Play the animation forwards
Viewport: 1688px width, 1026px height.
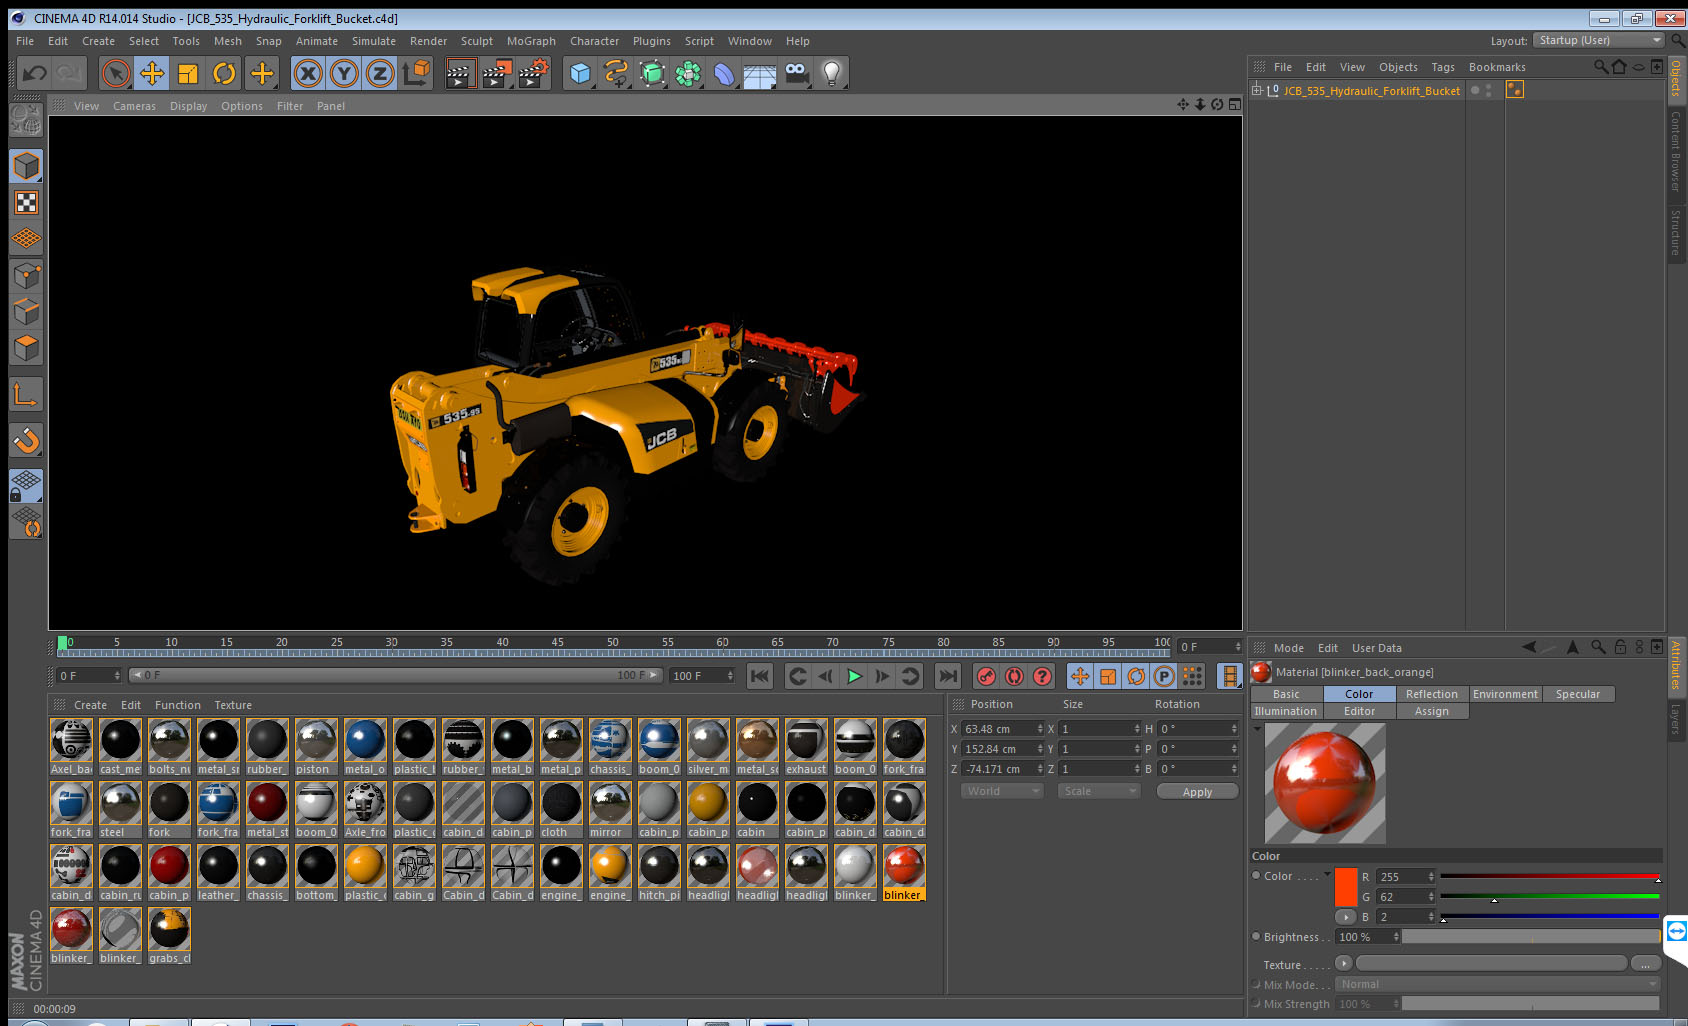pos(854,676)
